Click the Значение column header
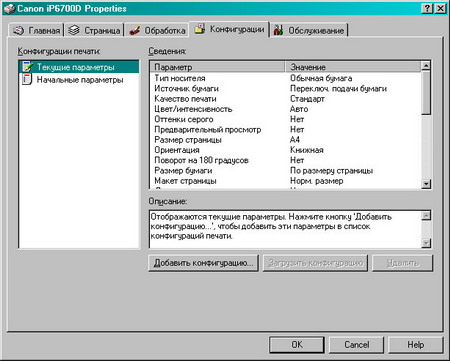The width and height of the screenshot is (450, 361). coord(353,67)
